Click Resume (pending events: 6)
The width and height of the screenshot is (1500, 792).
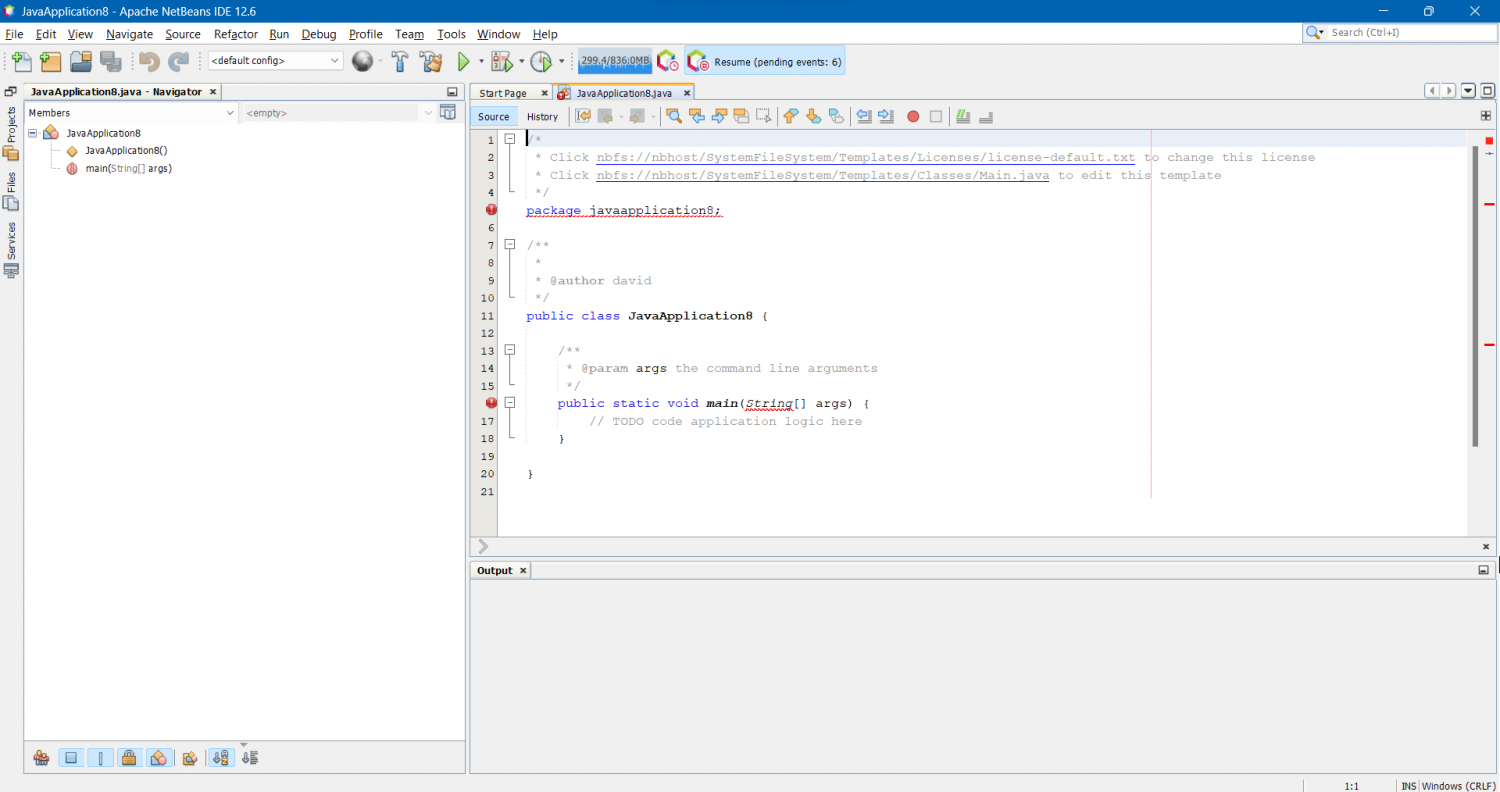coord(765,61)
